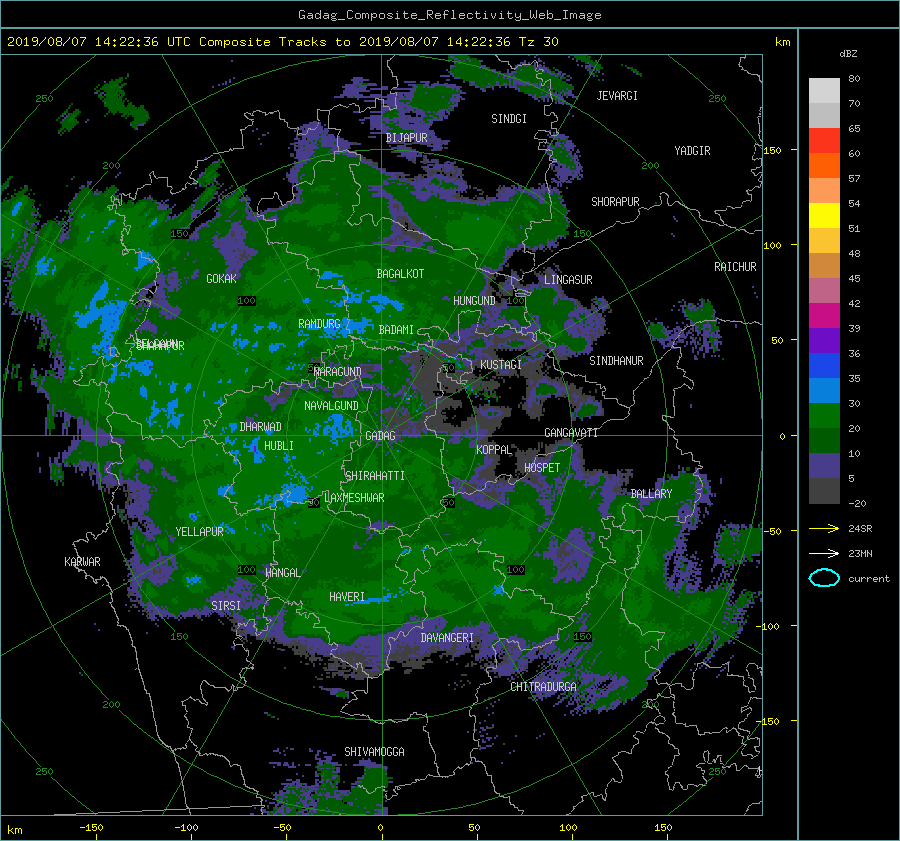Click the NARAGUND city label
The height and width of the screenshot is (841, 900).
coord(338,371)
